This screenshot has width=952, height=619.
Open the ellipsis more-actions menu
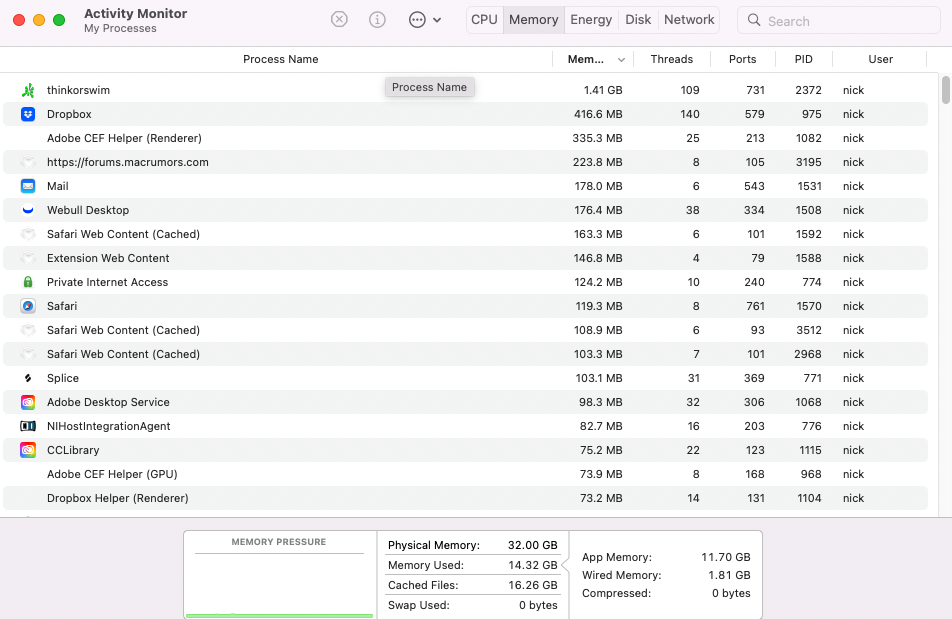(425, 20)
